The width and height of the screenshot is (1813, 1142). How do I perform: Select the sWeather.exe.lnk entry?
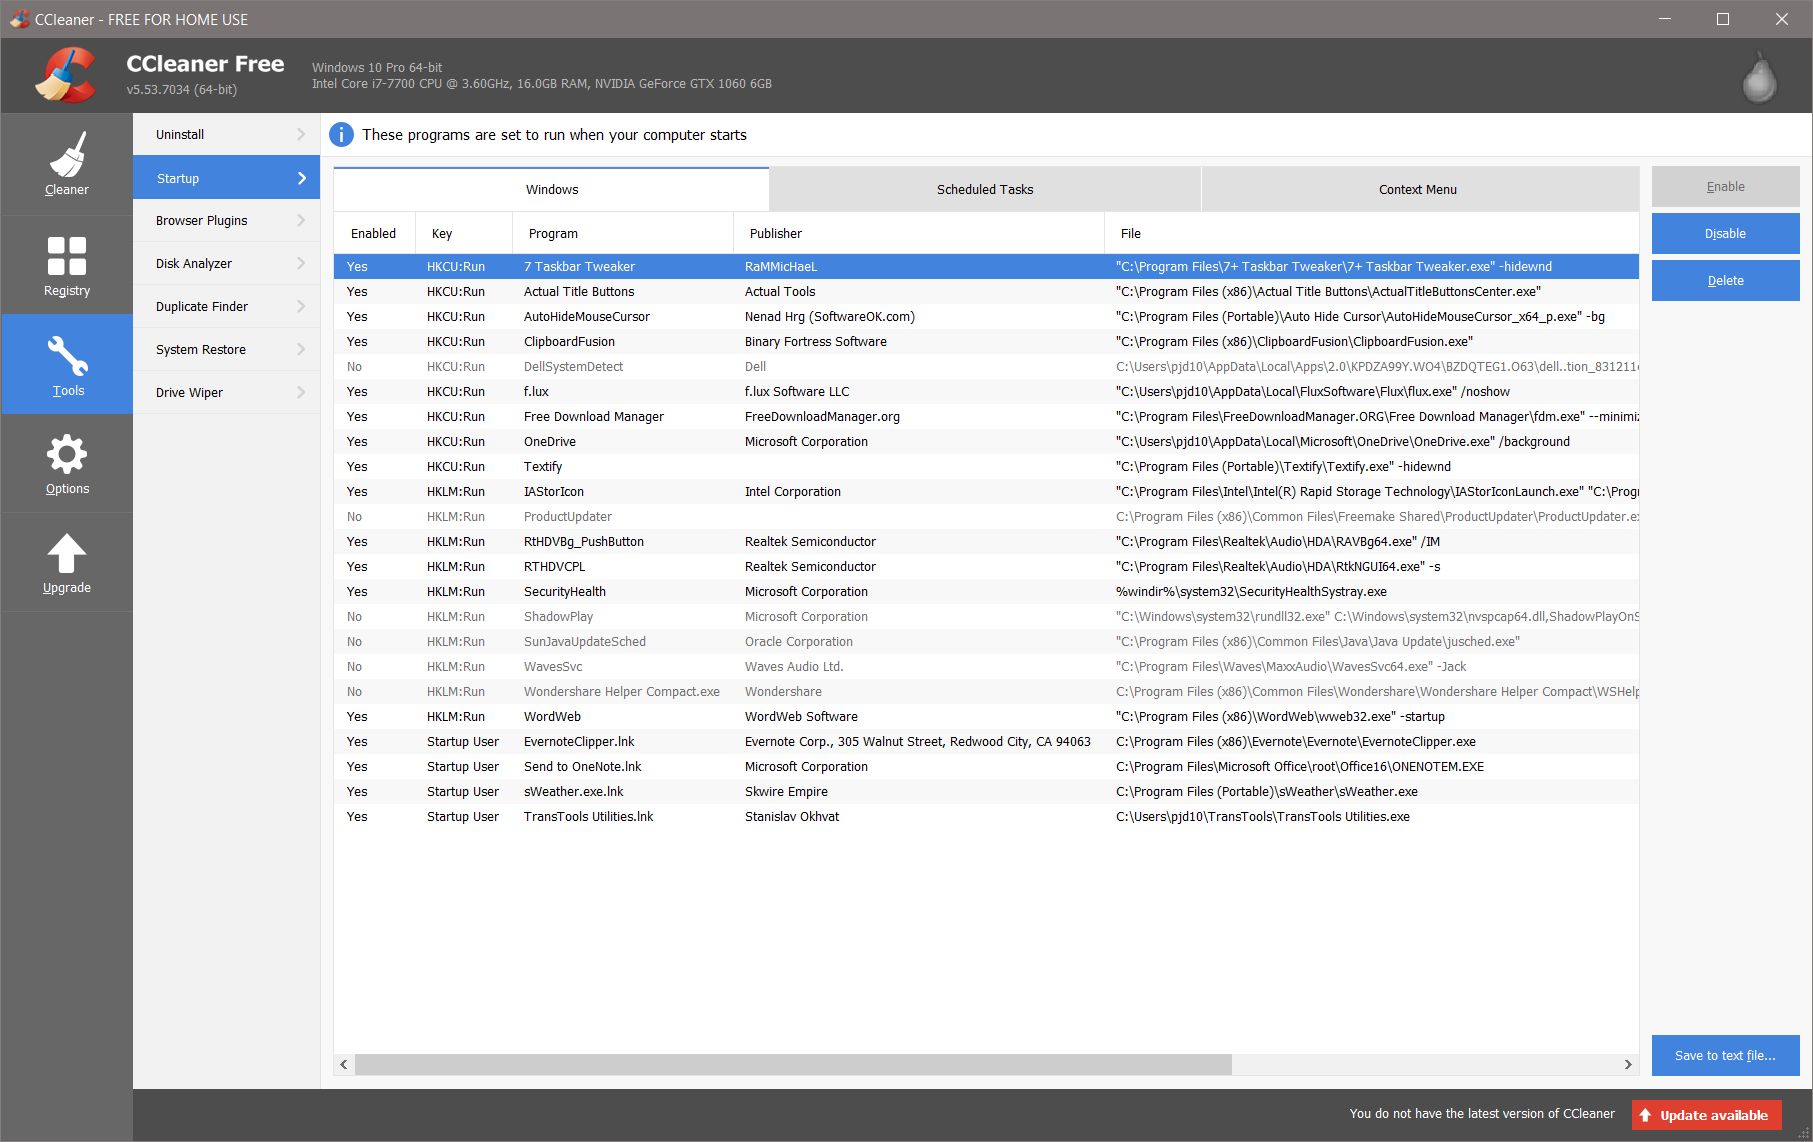click(986, 792)
